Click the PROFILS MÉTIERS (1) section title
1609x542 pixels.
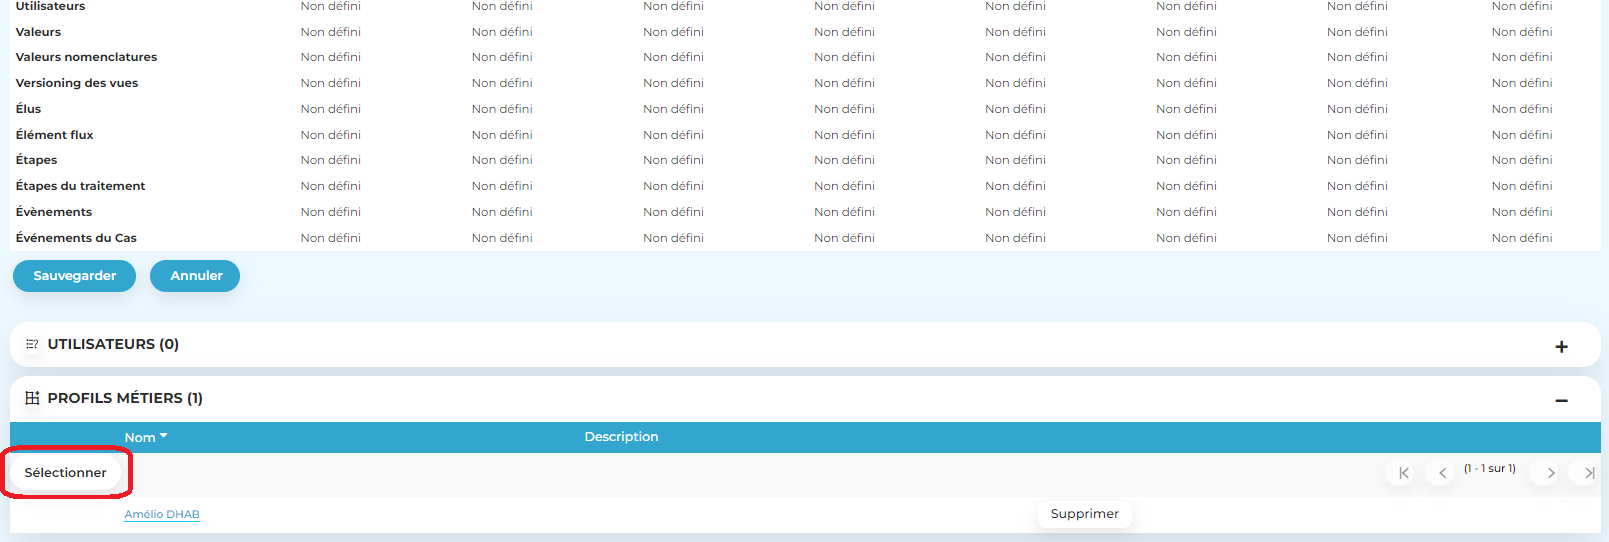[125, 398]
